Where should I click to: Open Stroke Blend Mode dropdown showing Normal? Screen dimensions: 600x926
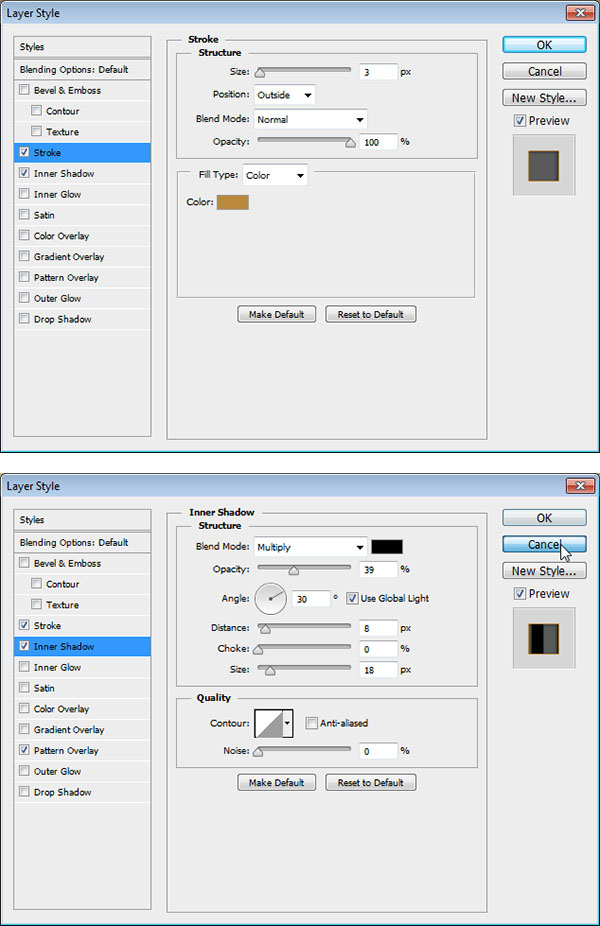311,119
